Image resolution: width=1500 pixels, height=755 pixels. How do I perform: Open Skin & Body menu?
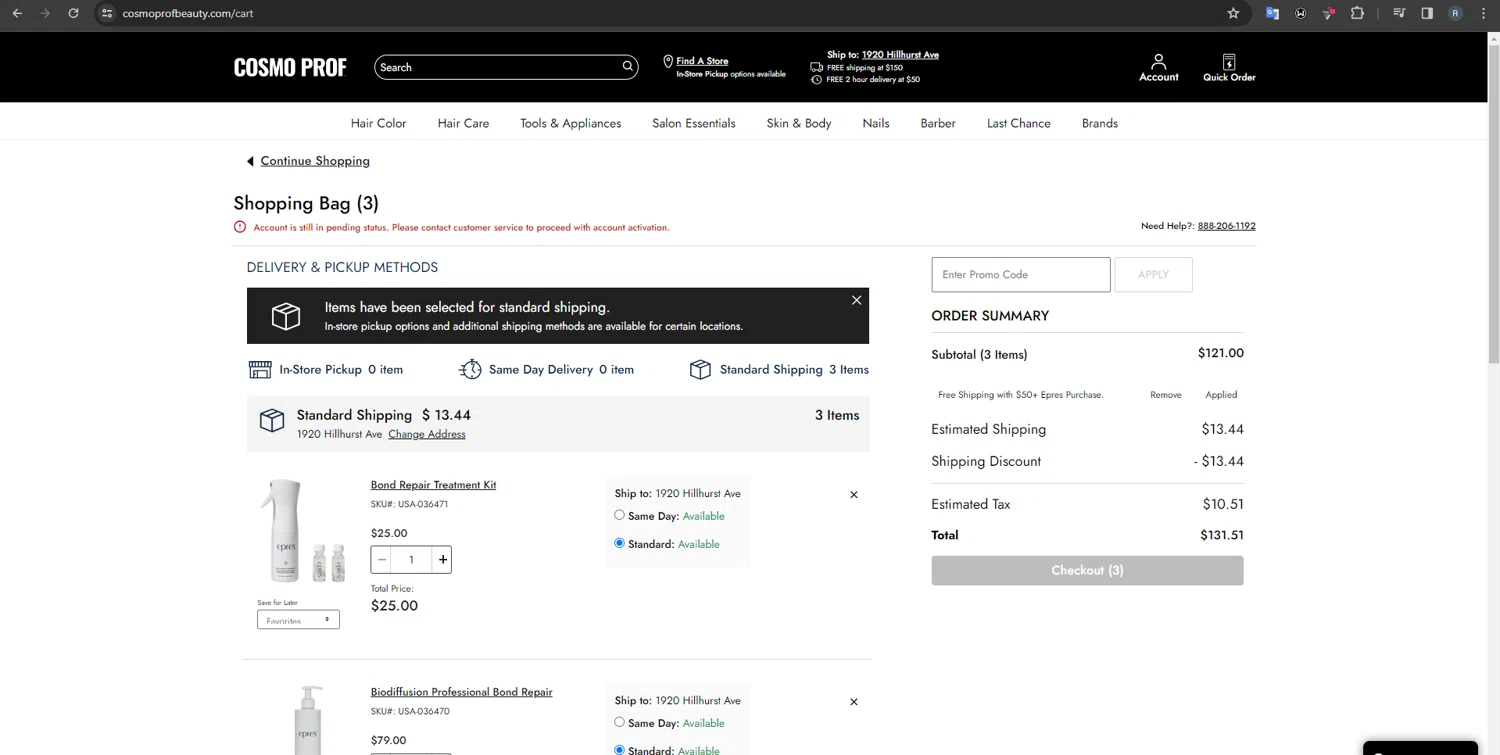(x=799, y=123)
